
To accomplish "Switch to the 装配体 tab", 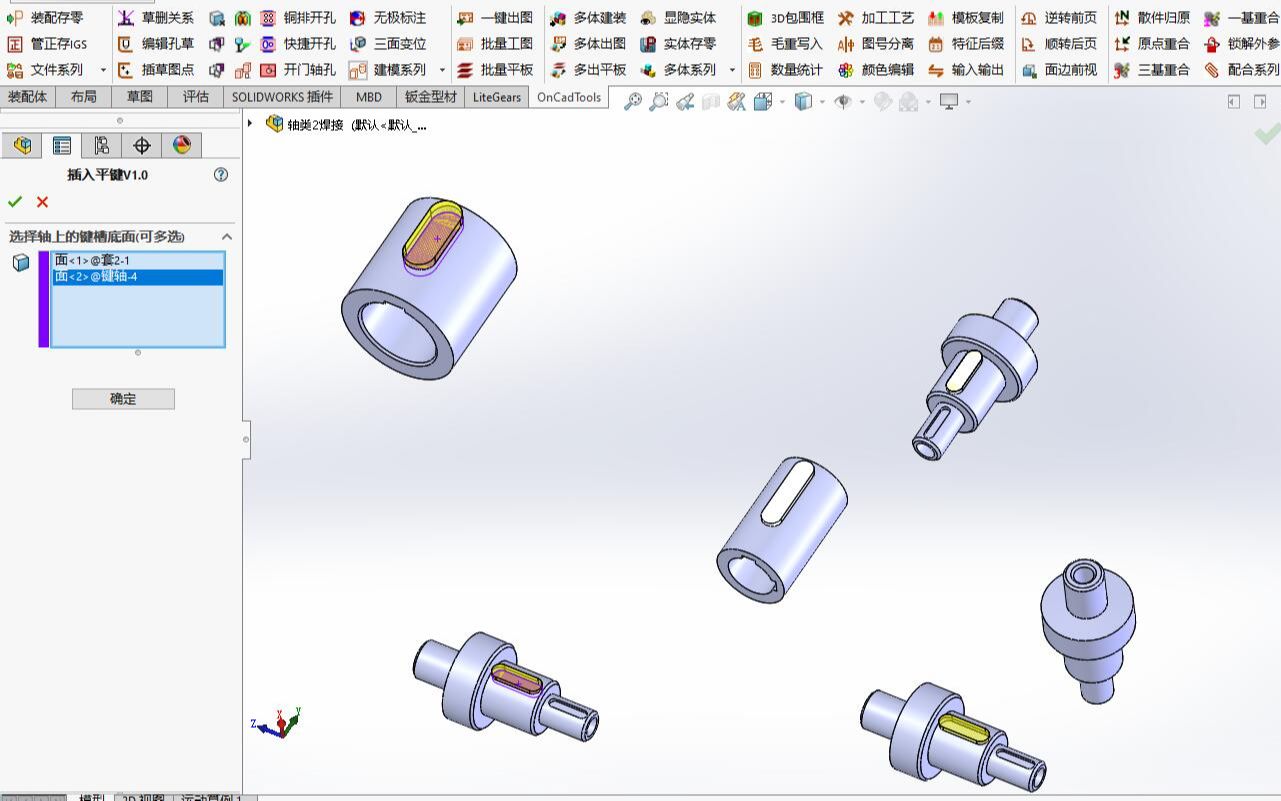I will click(x=28, y=96).
